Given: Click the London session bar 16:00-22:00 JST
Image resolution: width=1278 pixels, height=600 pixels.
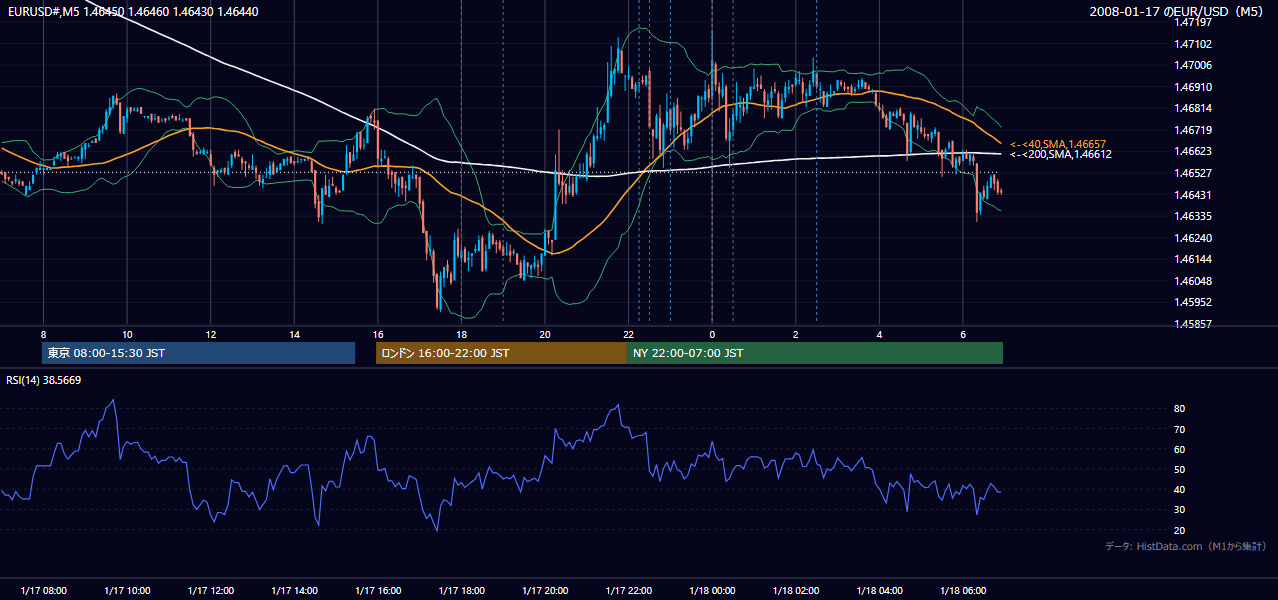Looking at the screenshot, I should point(501,353).
